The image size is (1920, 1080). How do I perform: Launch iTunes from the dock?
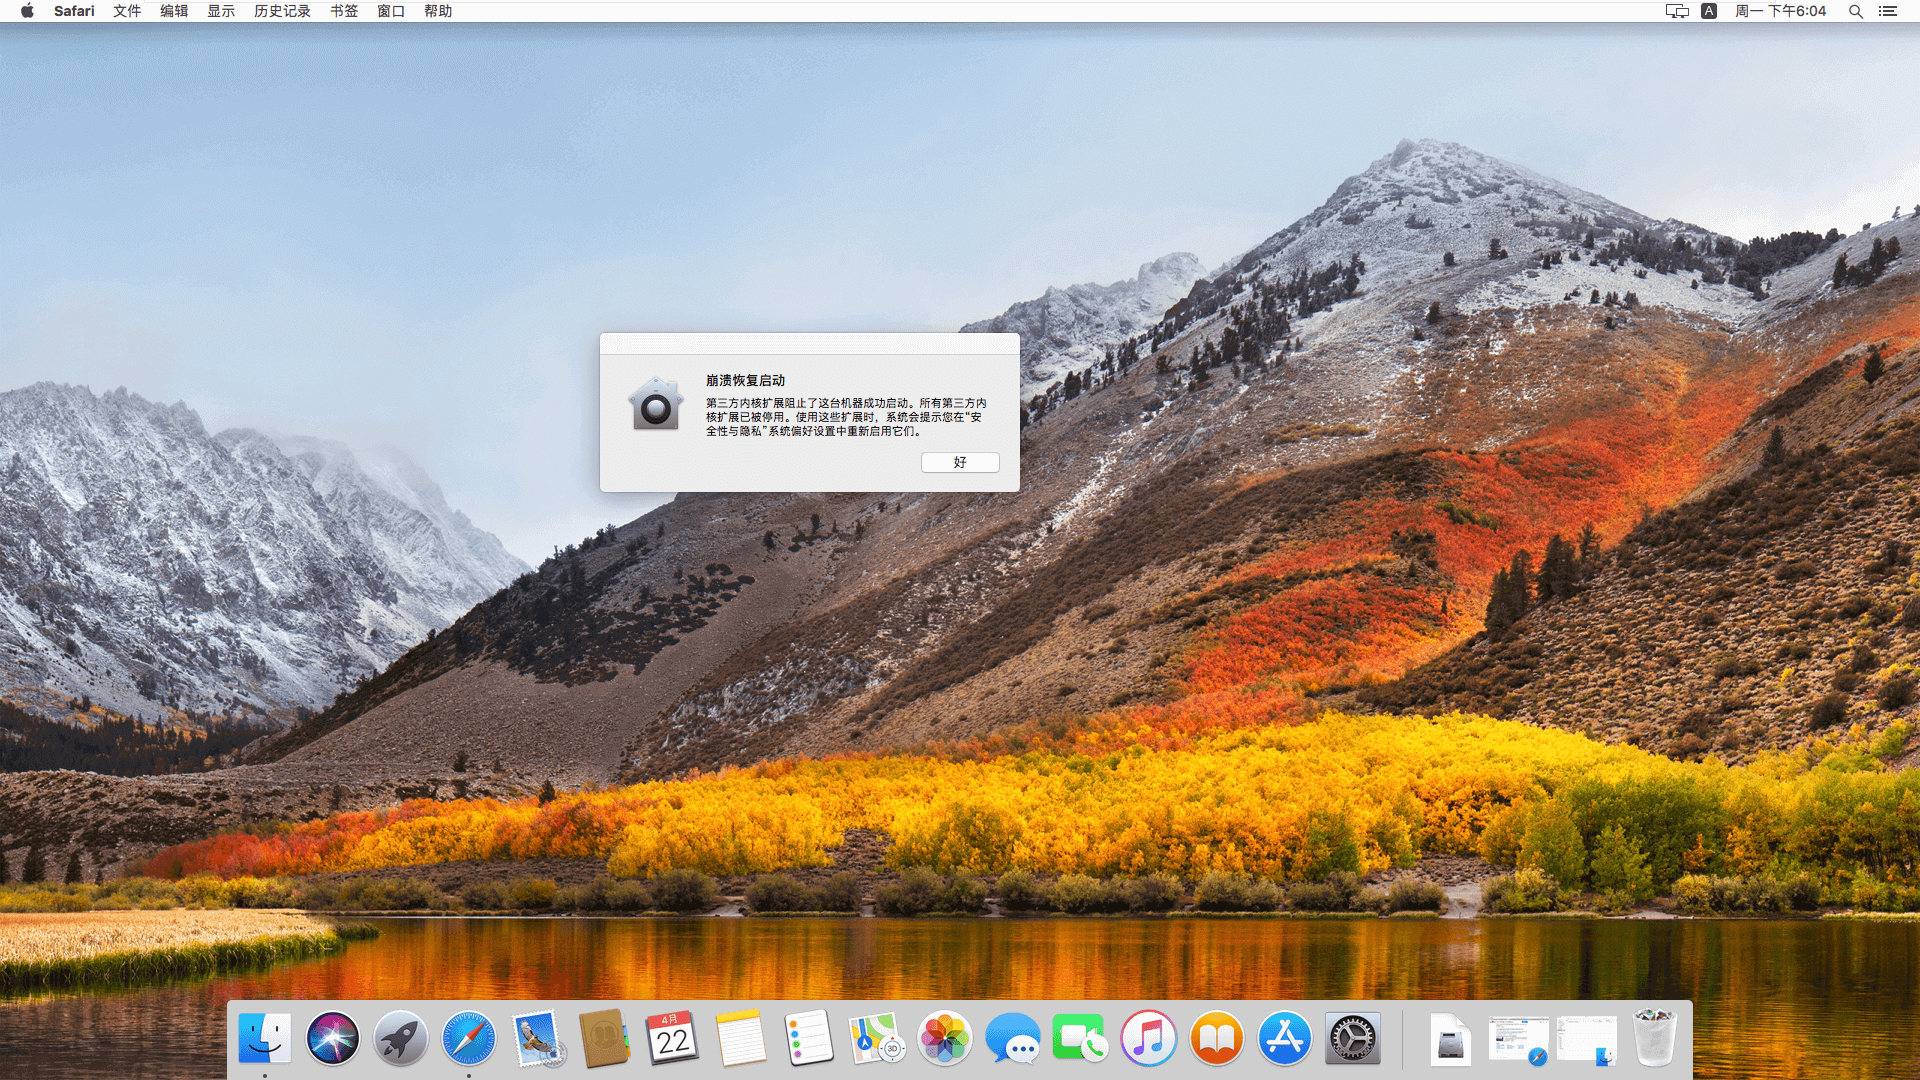point(1148,1038)
